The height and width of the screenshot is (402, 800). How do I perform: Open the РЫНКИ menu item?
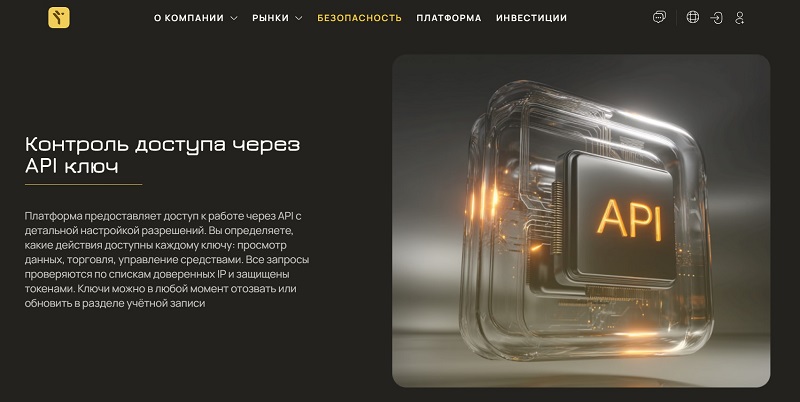point(270,18)
